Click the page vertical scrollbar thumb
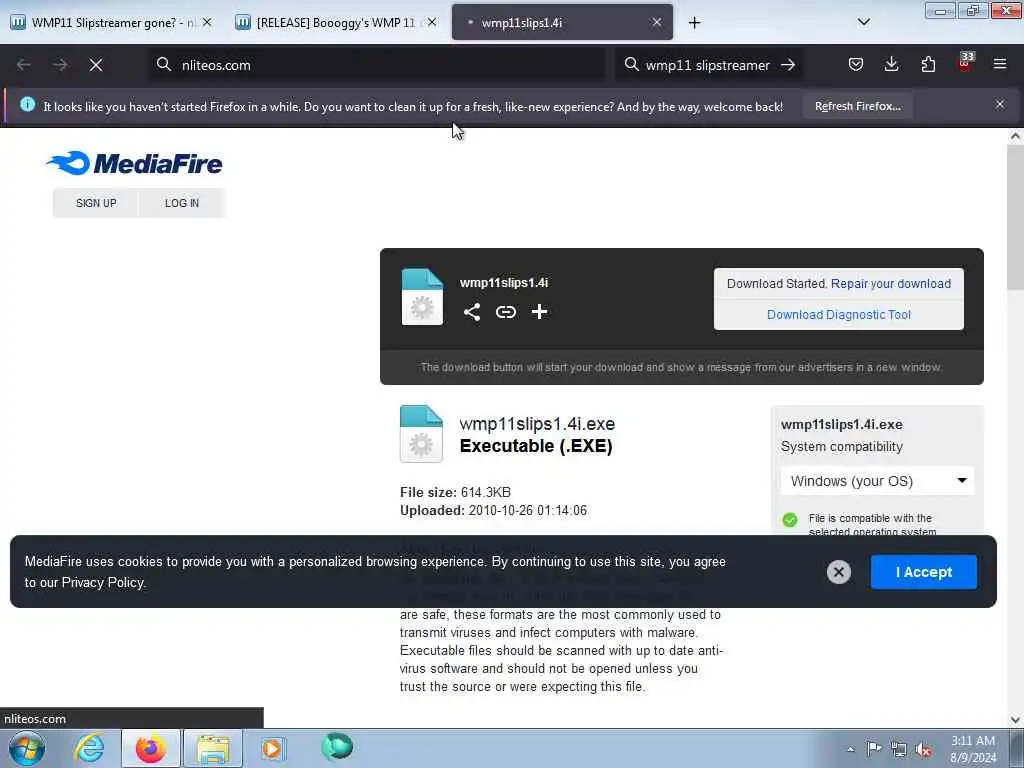The image size is (1024, 768). (x=1015, y=217)
